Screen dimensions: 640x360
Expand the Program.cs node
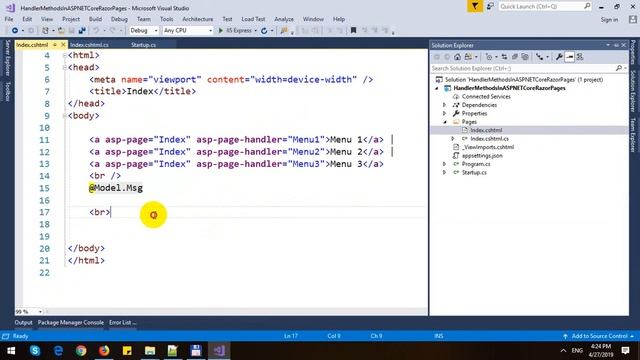[x=444, y=164]
